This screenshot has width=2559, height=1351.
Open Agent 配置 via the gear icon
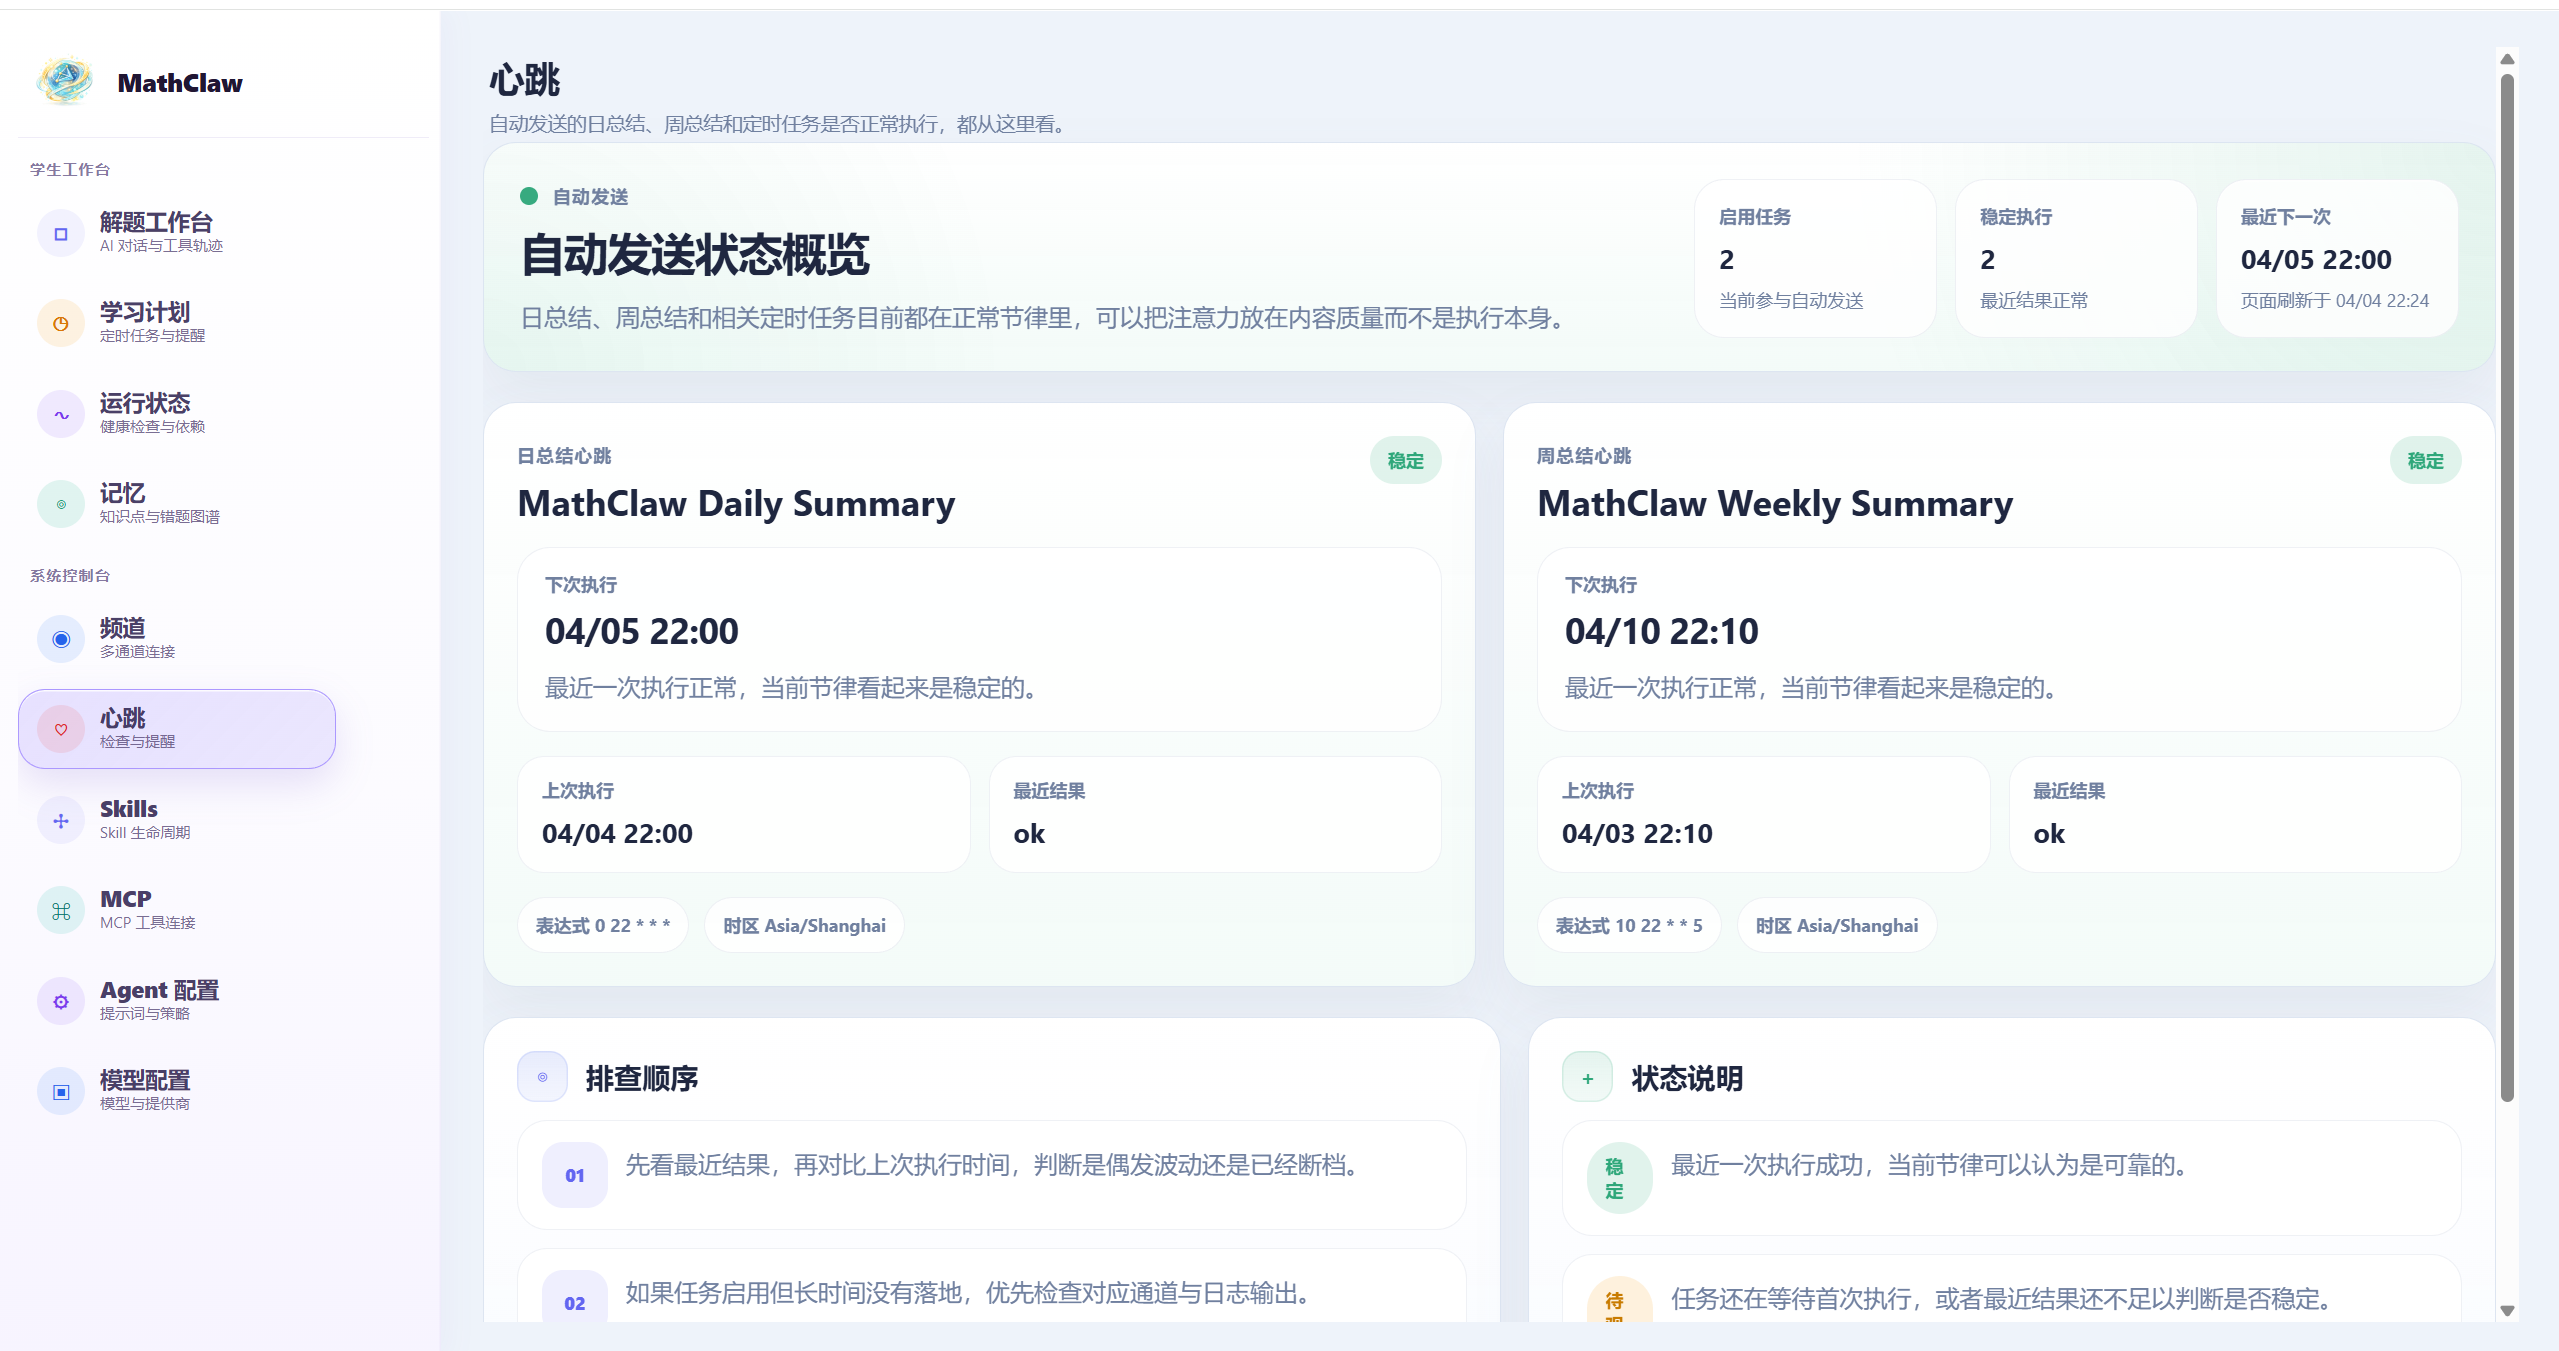pyautogui.click(x=61, y=1000)
